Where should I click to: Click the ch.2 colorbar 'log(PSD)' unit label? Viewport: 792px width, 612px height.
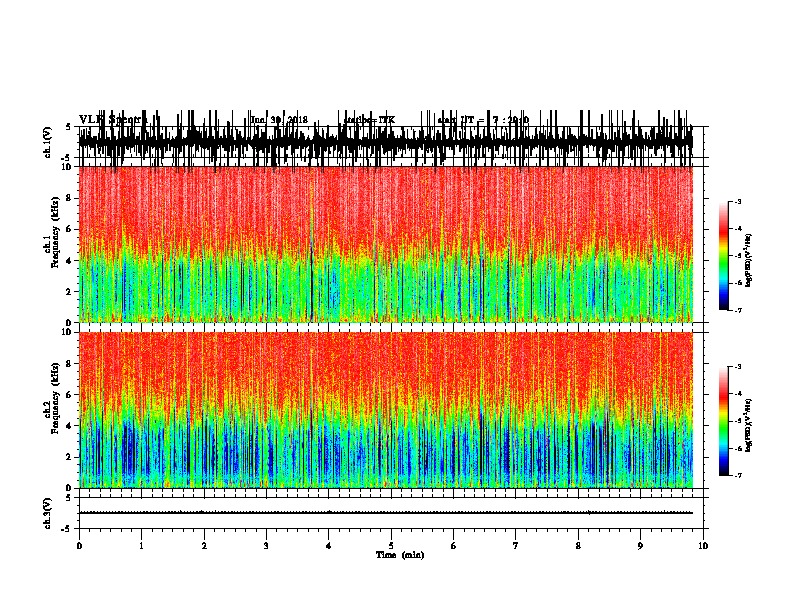click(748, 425)
